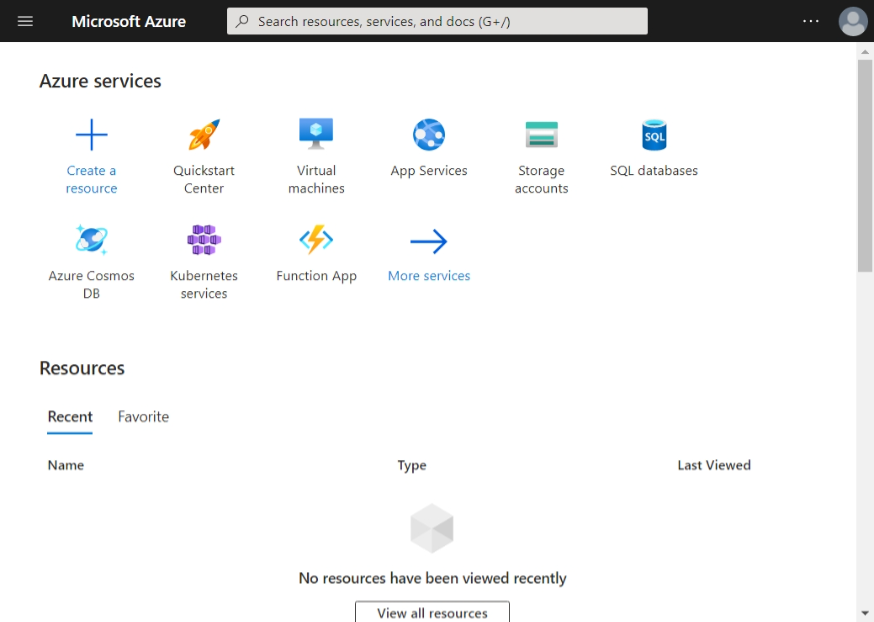Click the vertical scrollbar thumb
874x622 pixels.
(865, 166)
